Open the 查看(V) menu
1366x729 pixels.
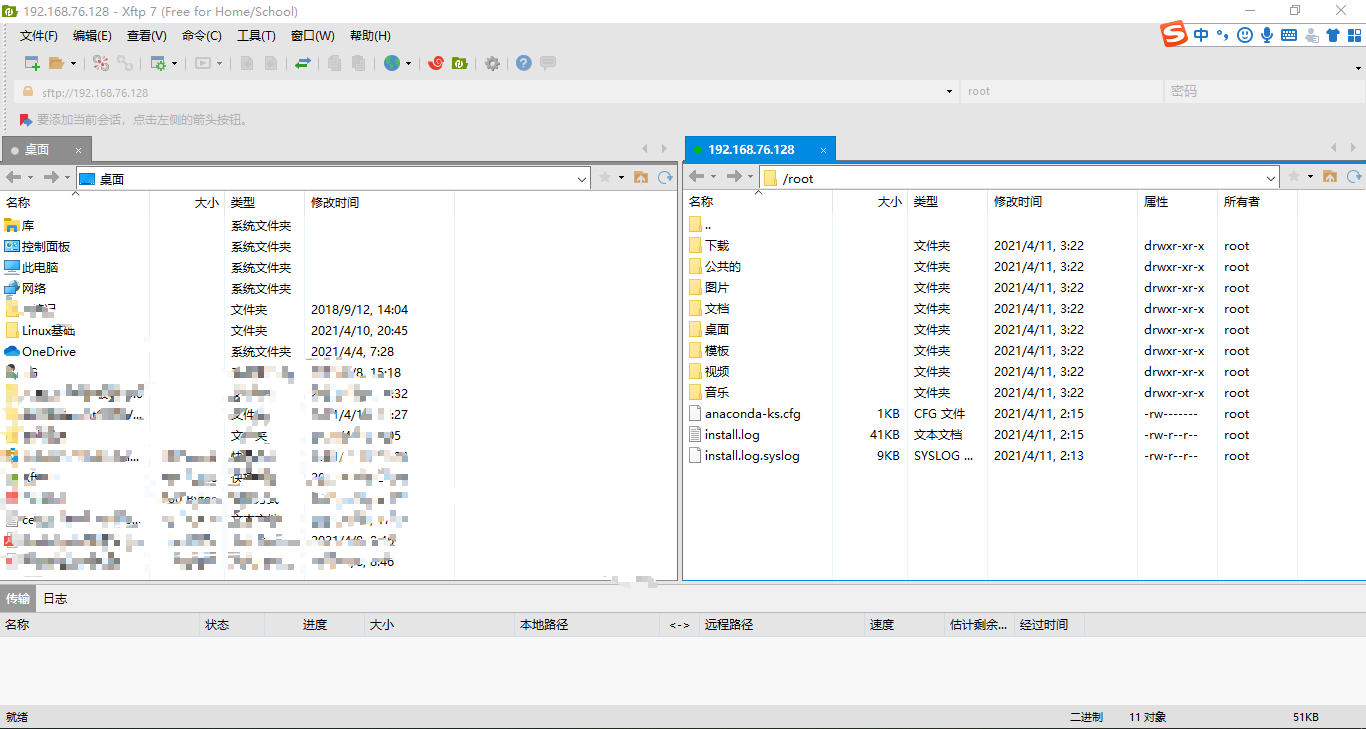coord(146,35)
